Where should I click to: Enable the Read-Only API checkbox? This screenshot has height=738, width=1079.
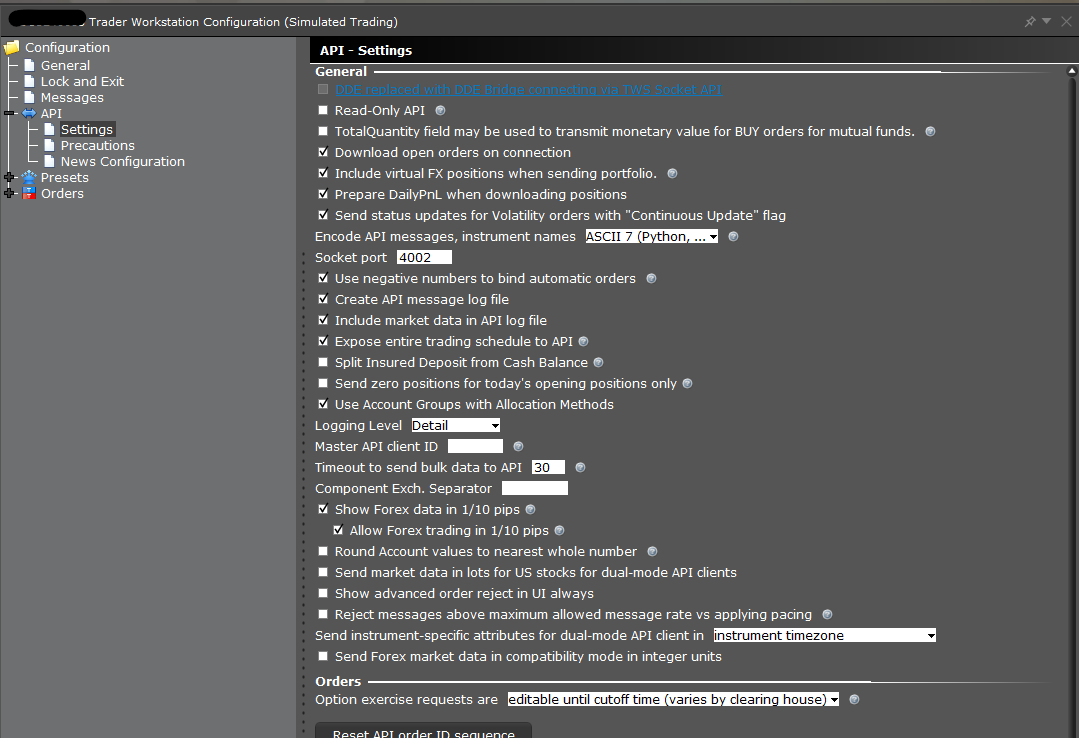click(x=322, y=110)
